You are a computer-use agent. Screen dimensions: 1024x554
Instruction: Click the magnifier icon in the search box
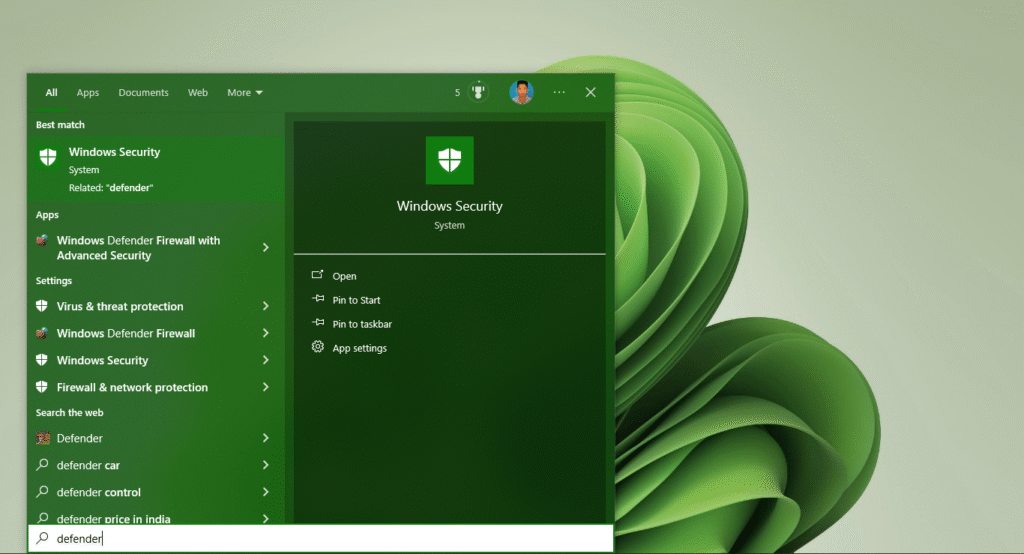(x=42, y=538)
